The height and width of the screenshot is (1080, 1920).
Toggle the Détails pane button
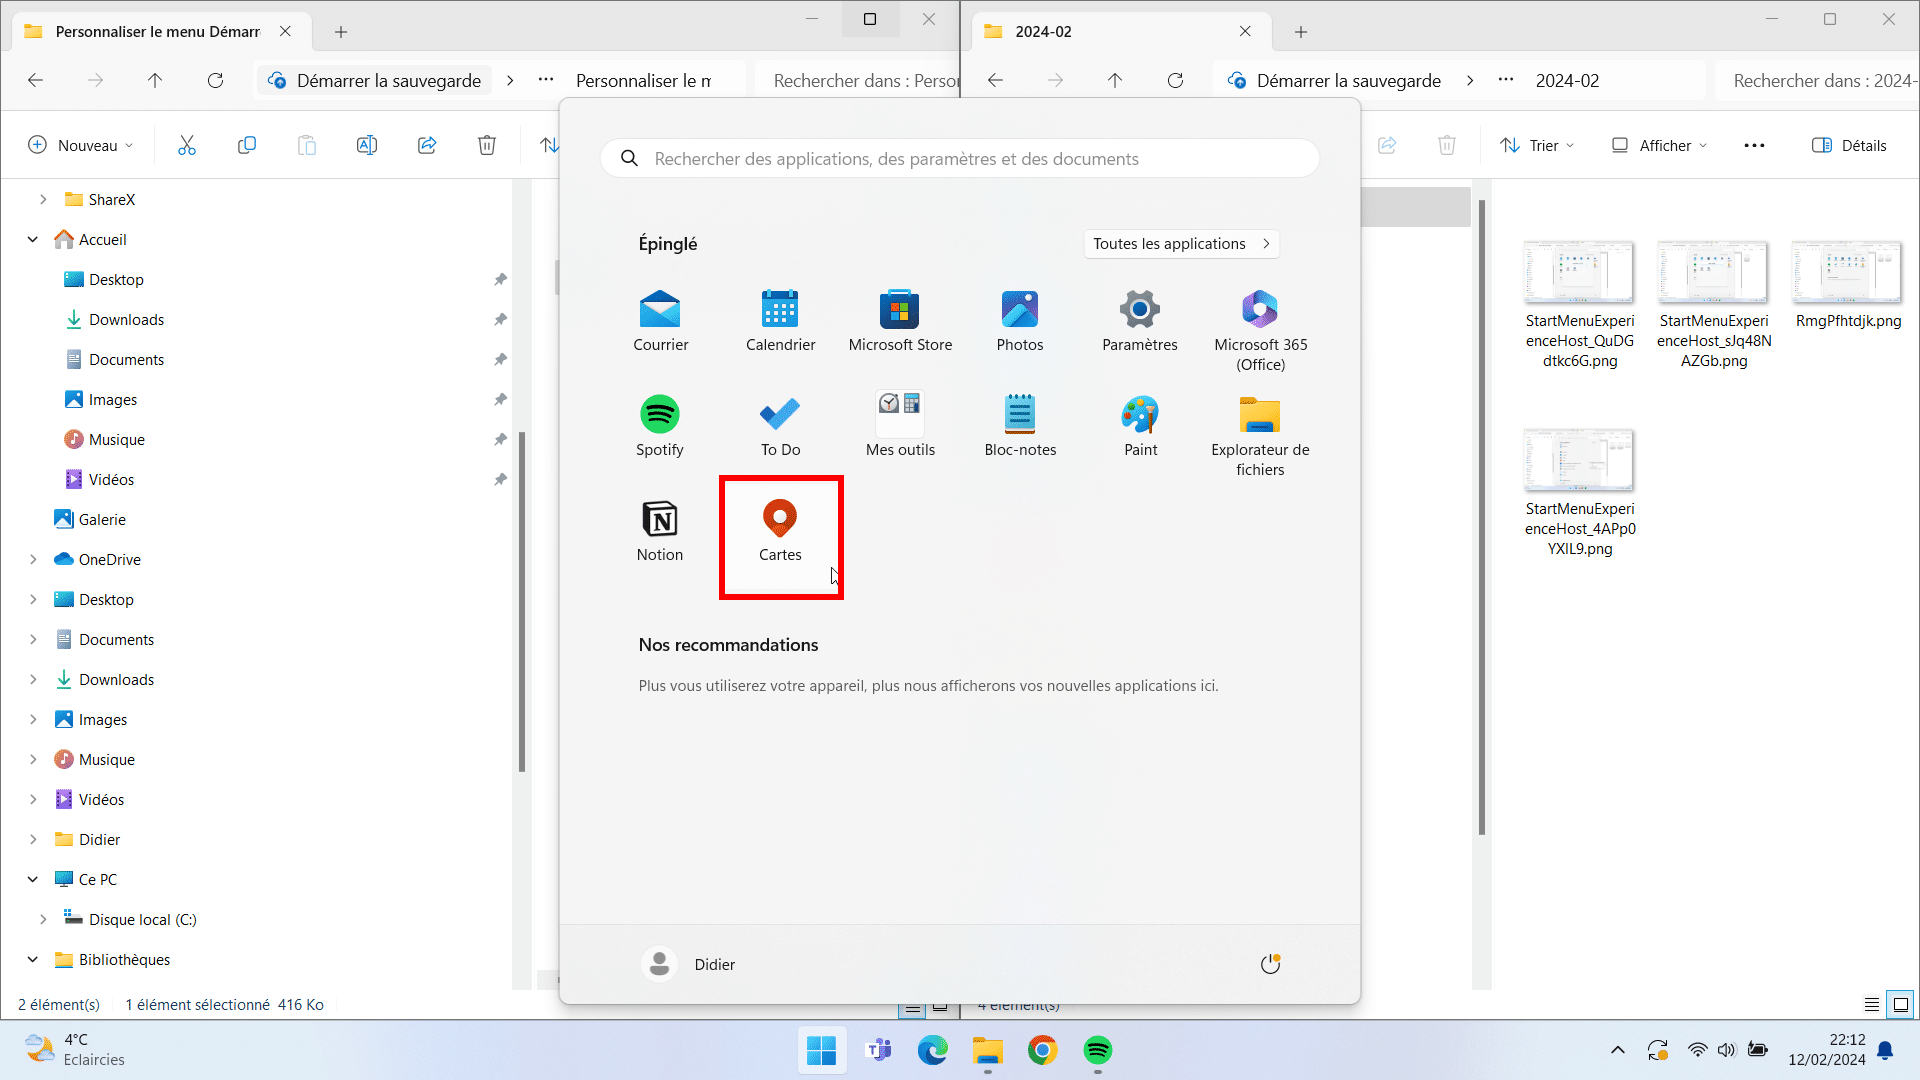(1849, 145)
